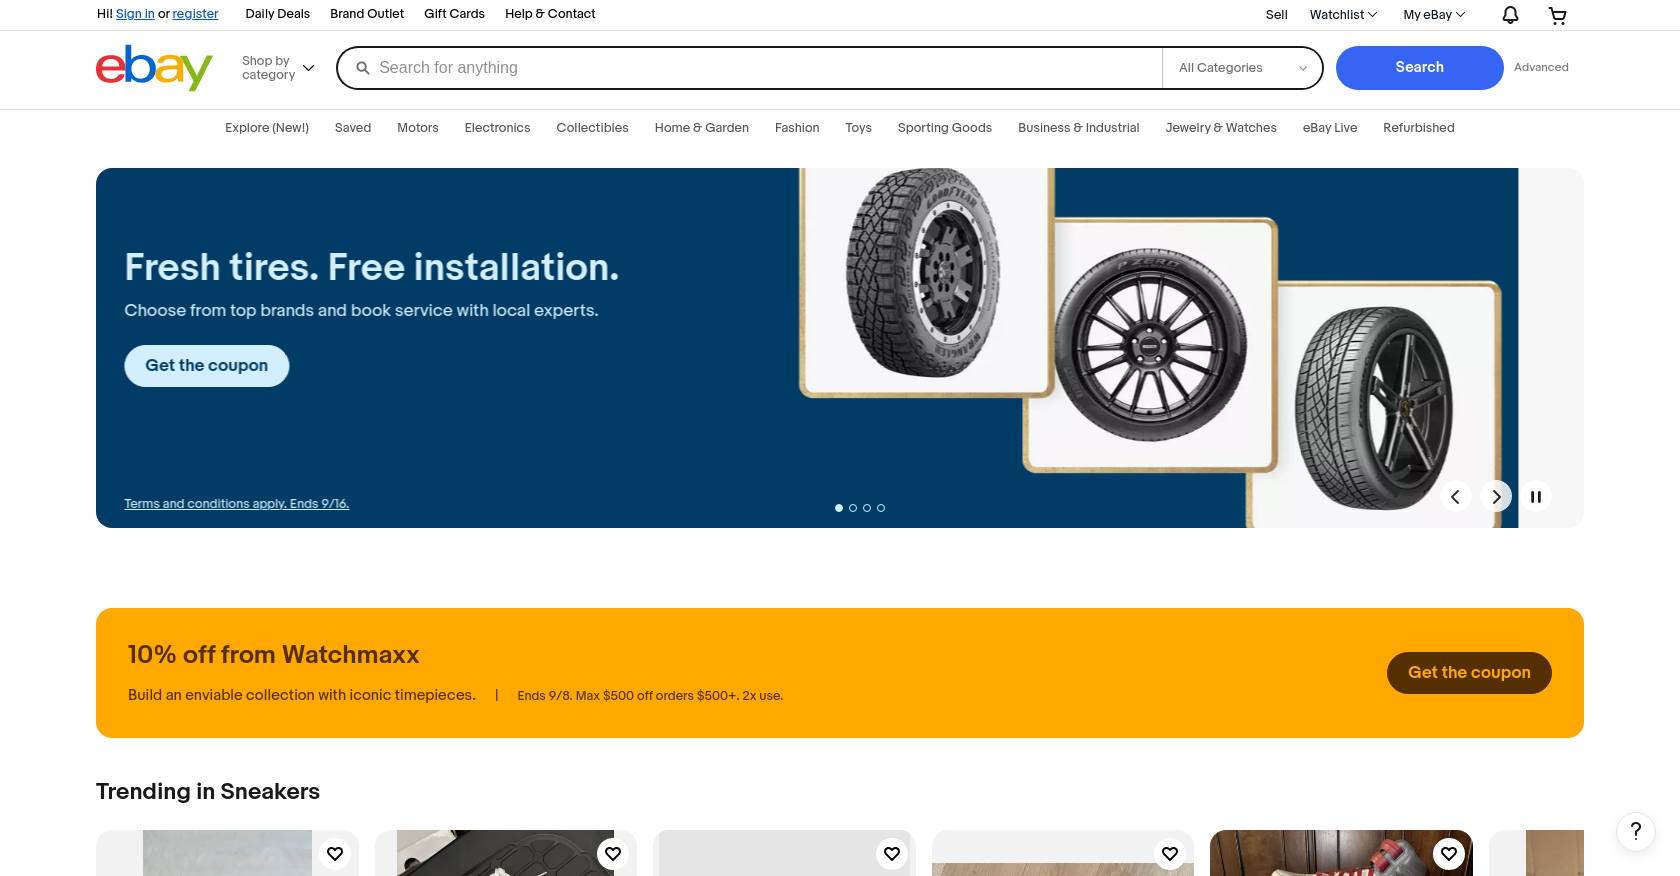Get the Watchmaxx coupon

point(1469,673)
